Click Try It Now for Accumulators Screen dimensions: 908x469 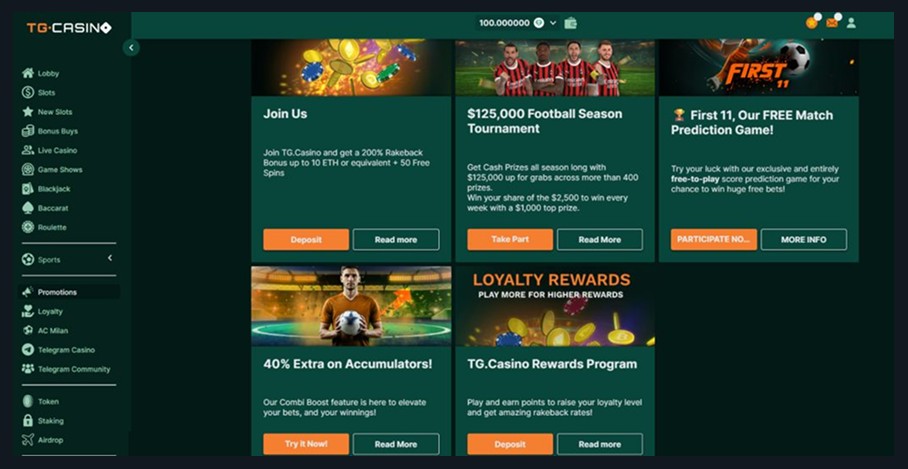[306, 444]
